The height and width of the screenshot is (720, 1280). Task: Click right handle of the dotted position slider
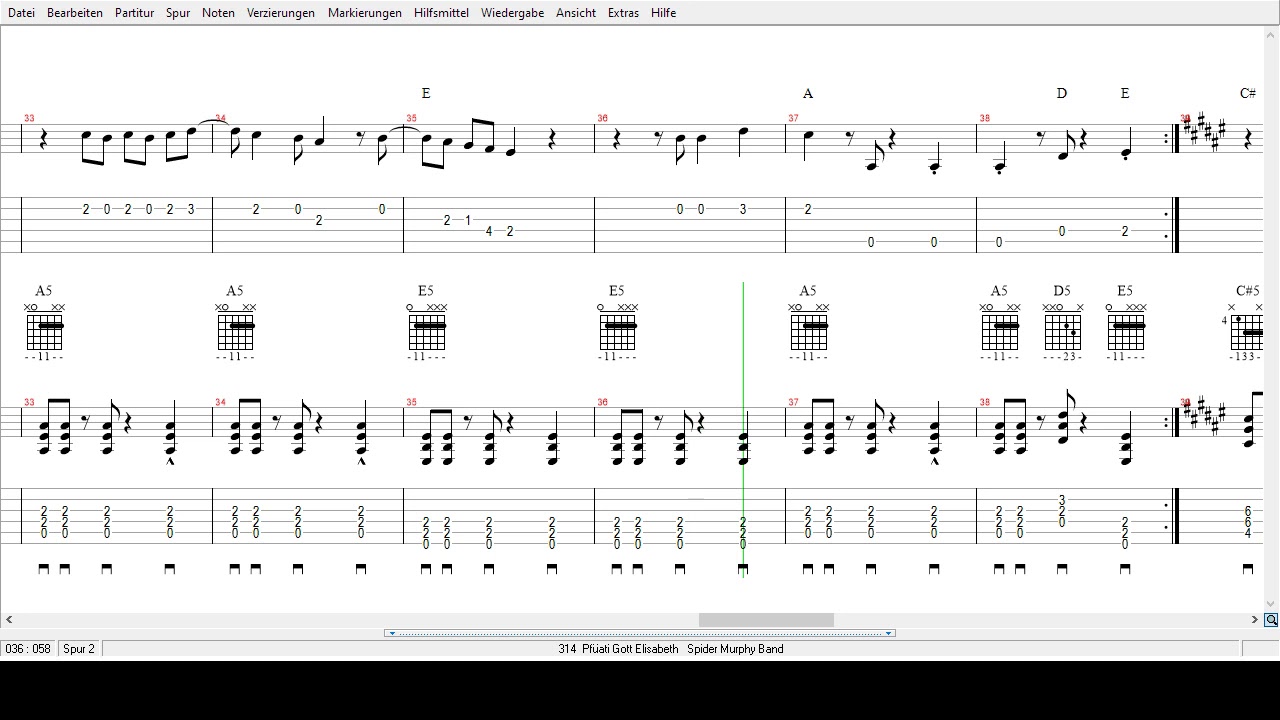coord(889,633)
